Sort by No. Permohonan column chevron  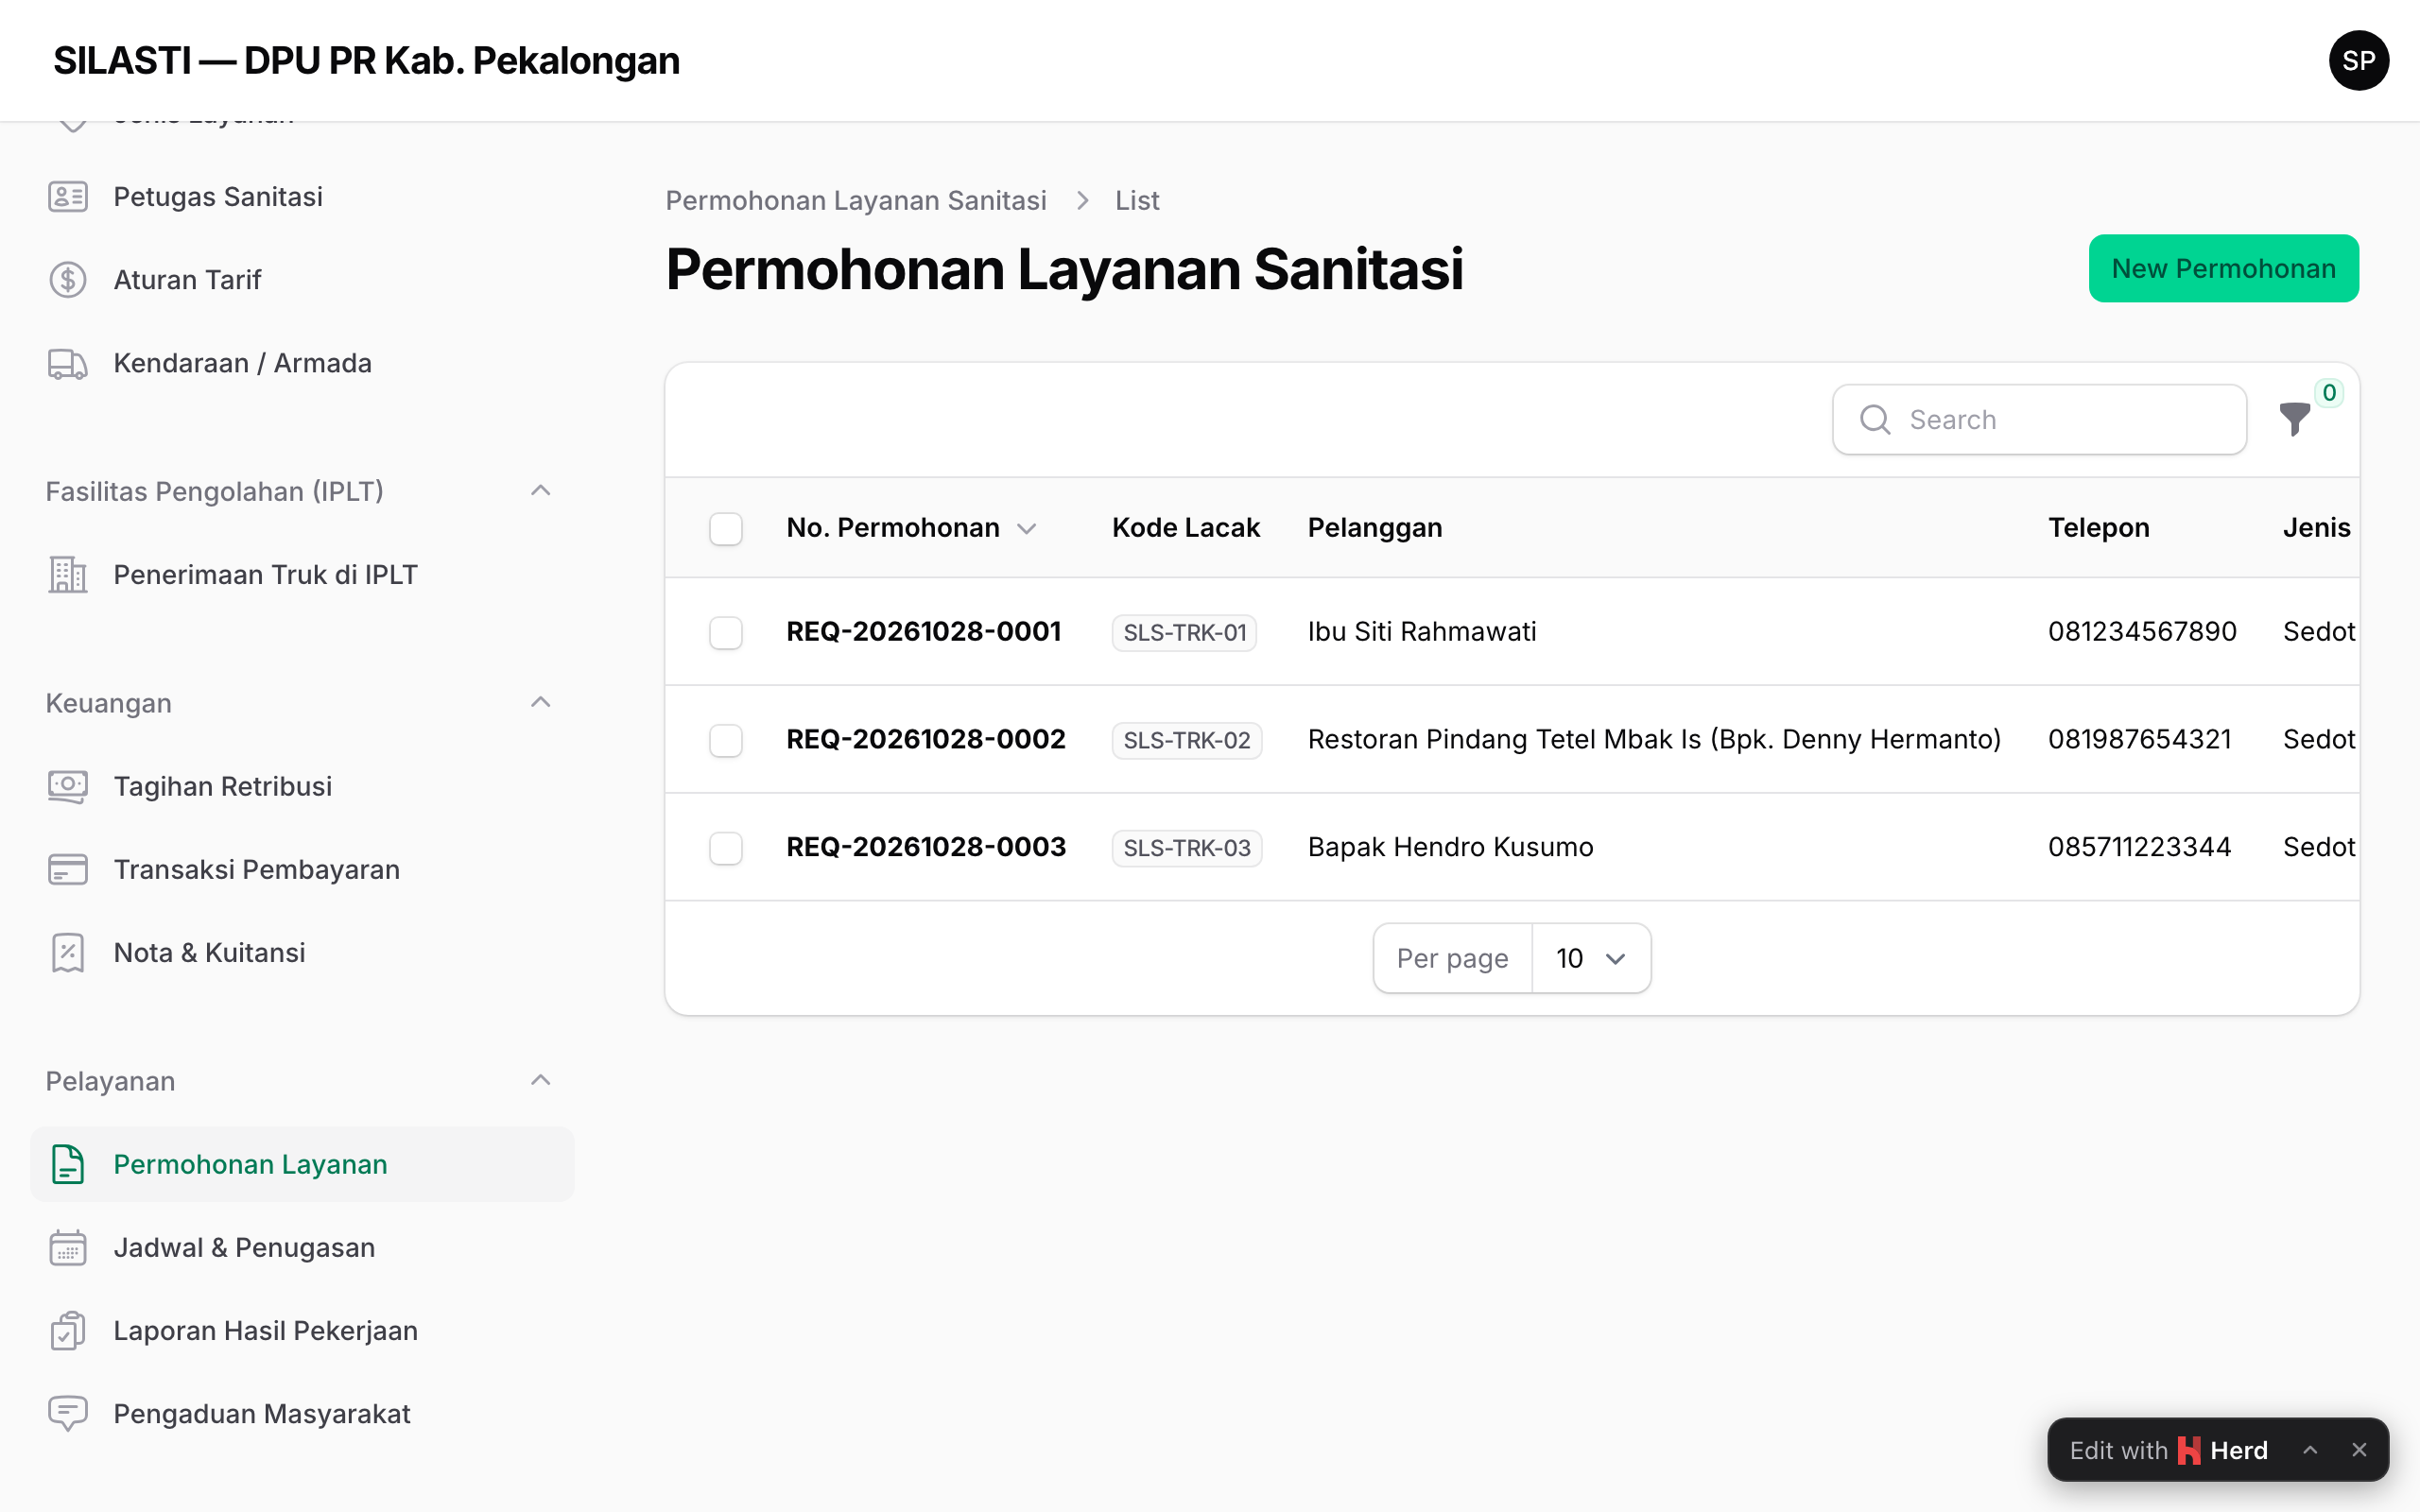pos(1027,528)
